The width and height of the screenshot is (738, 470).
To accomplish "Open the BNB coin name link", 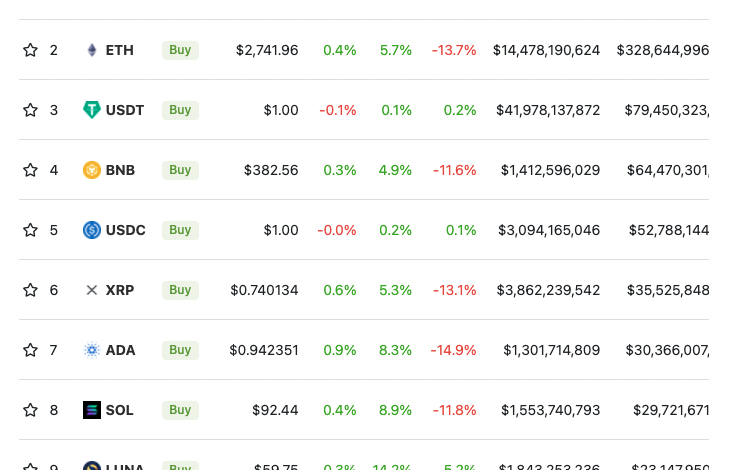I will [120, 170].
